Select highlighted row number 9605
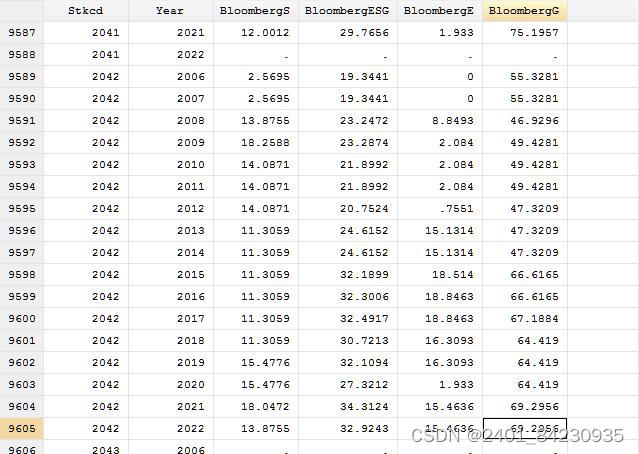The image size is (639, 454). 22,429
